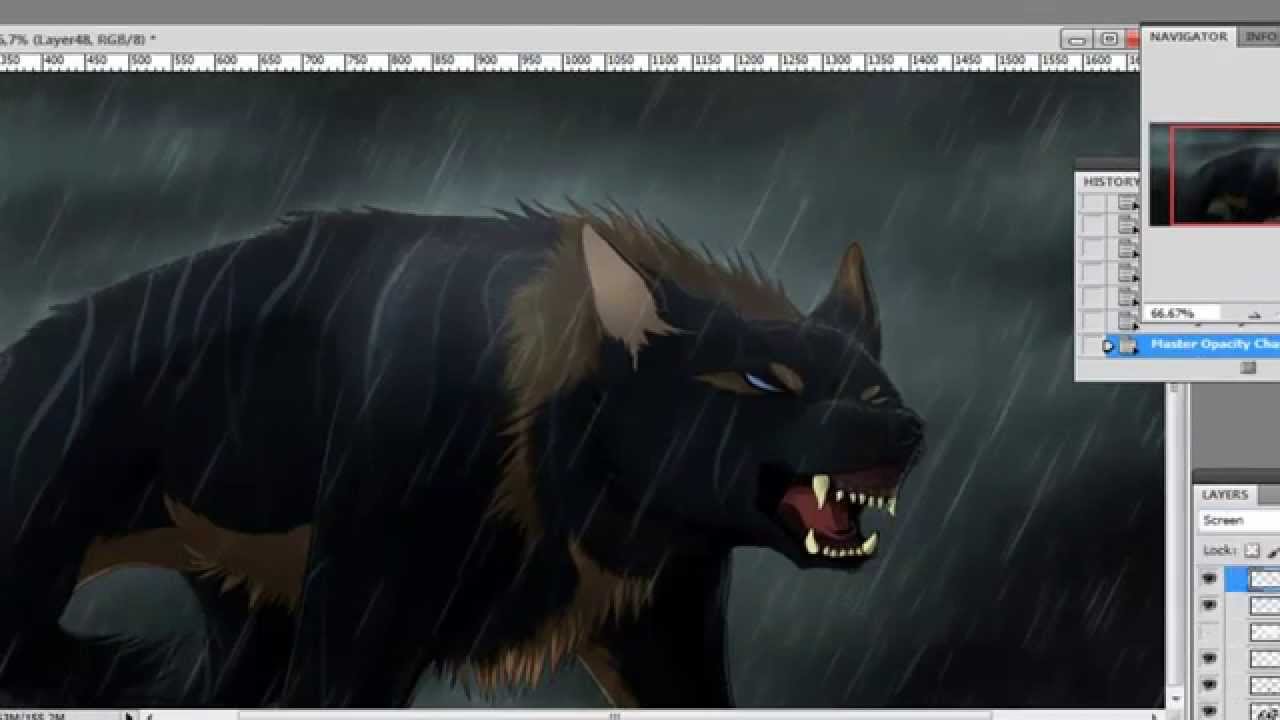The width and height of the screenshot is (1280, 720).
Task: Restore down the document window
Action: [x=1108, y=40]
